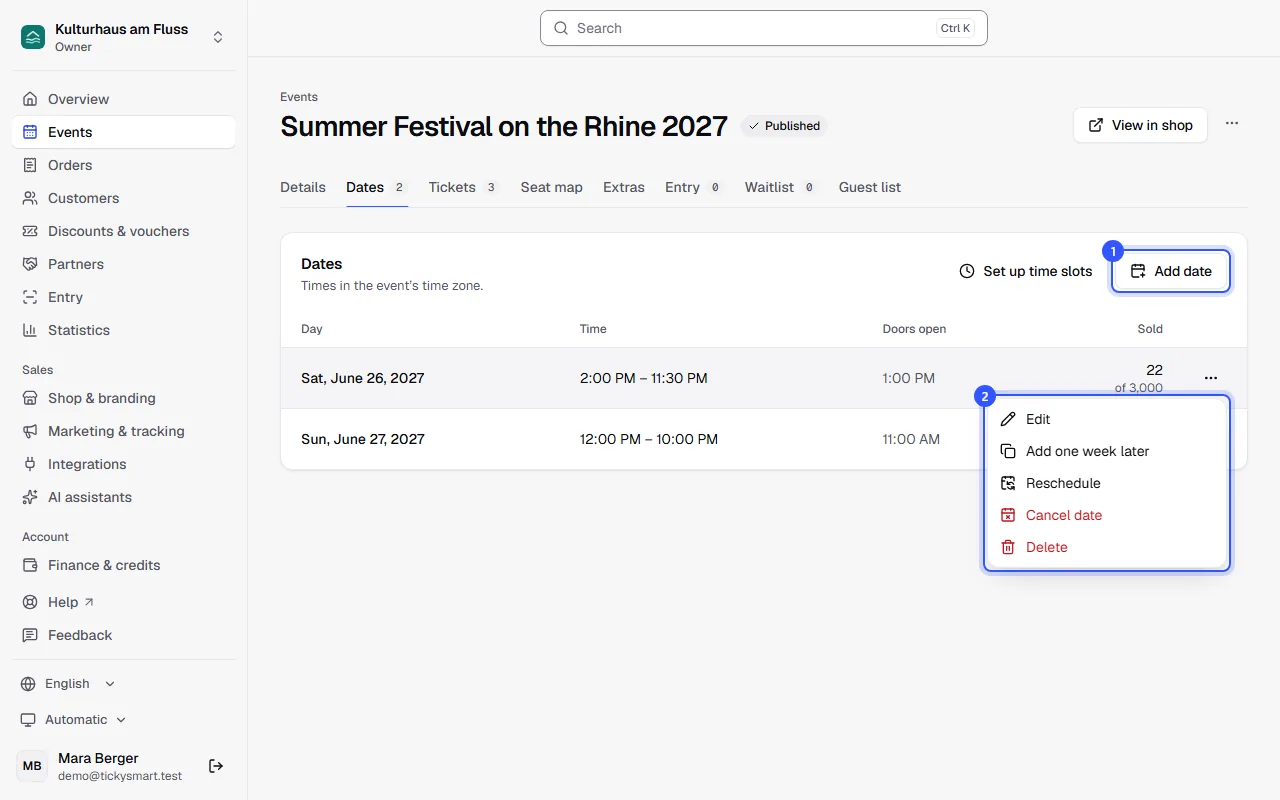Screen dimensions: 1280x800
Task: Click the Entry scan icon in sidebar
Action: tap(30, 297)
